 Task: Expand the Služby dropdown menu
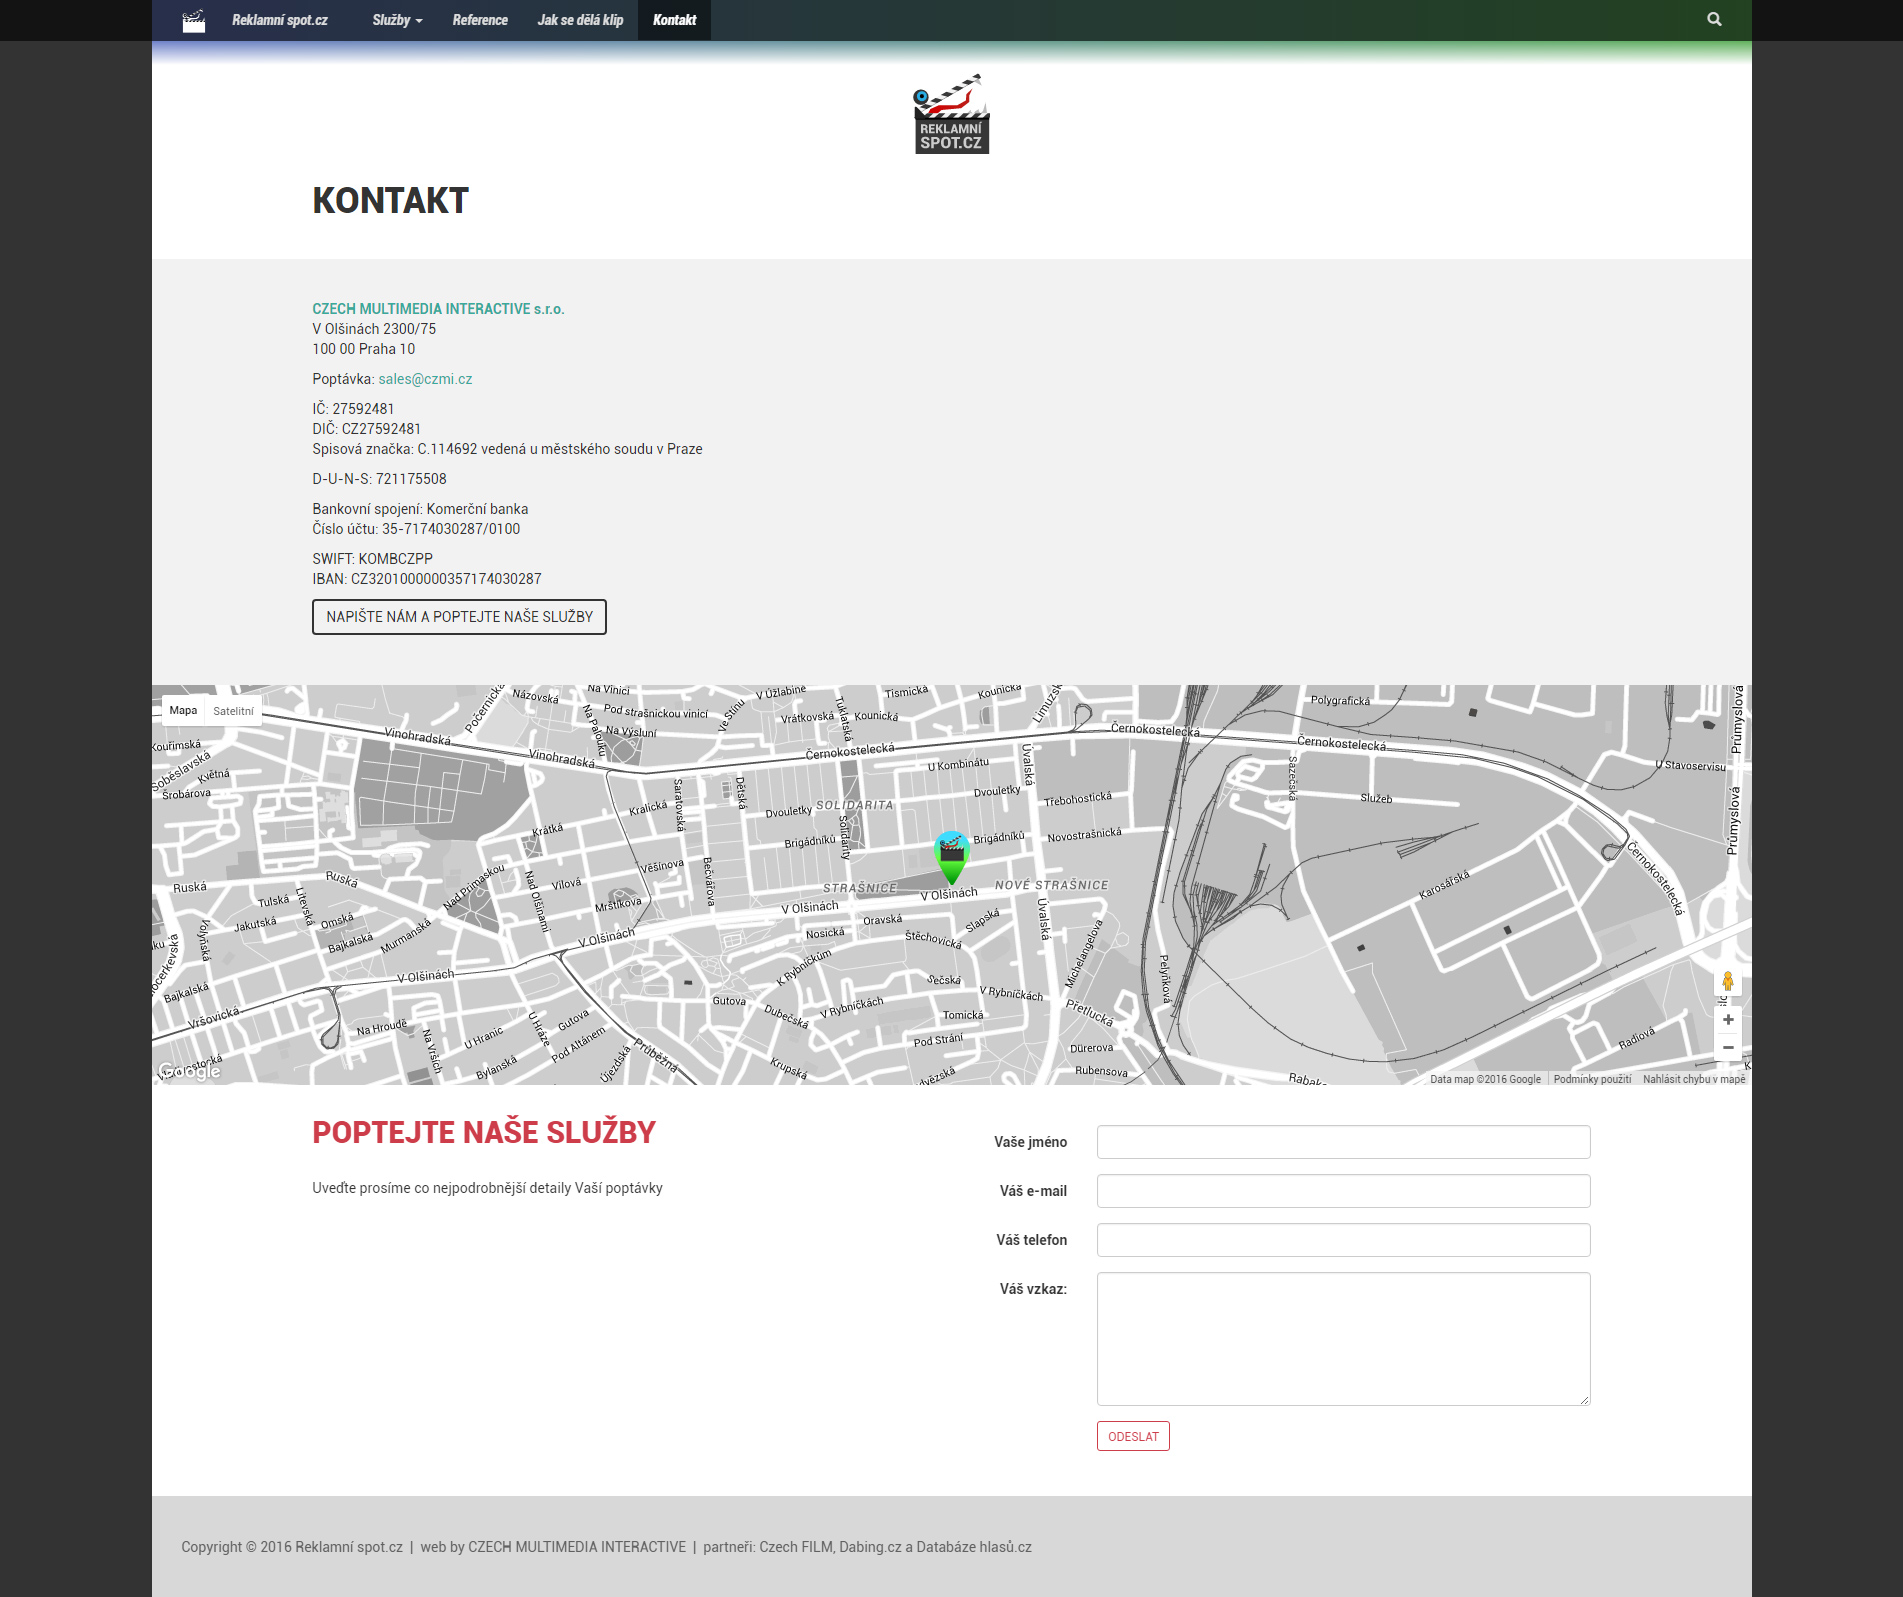[x=397, y=20]
